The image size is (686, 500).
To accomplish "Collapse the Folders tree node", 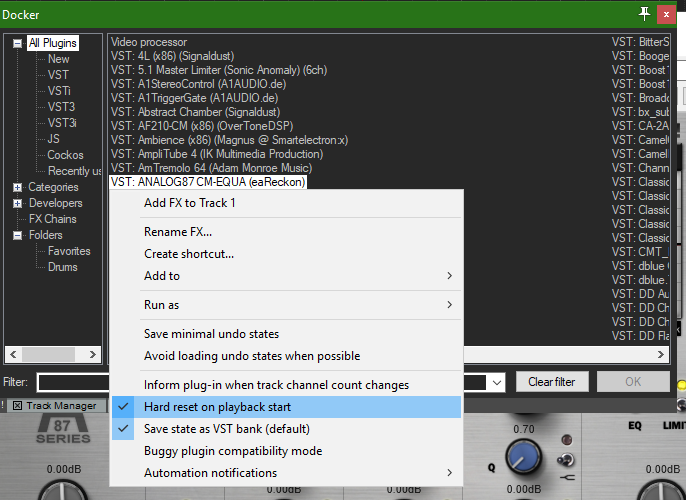I will pos(18,235).
